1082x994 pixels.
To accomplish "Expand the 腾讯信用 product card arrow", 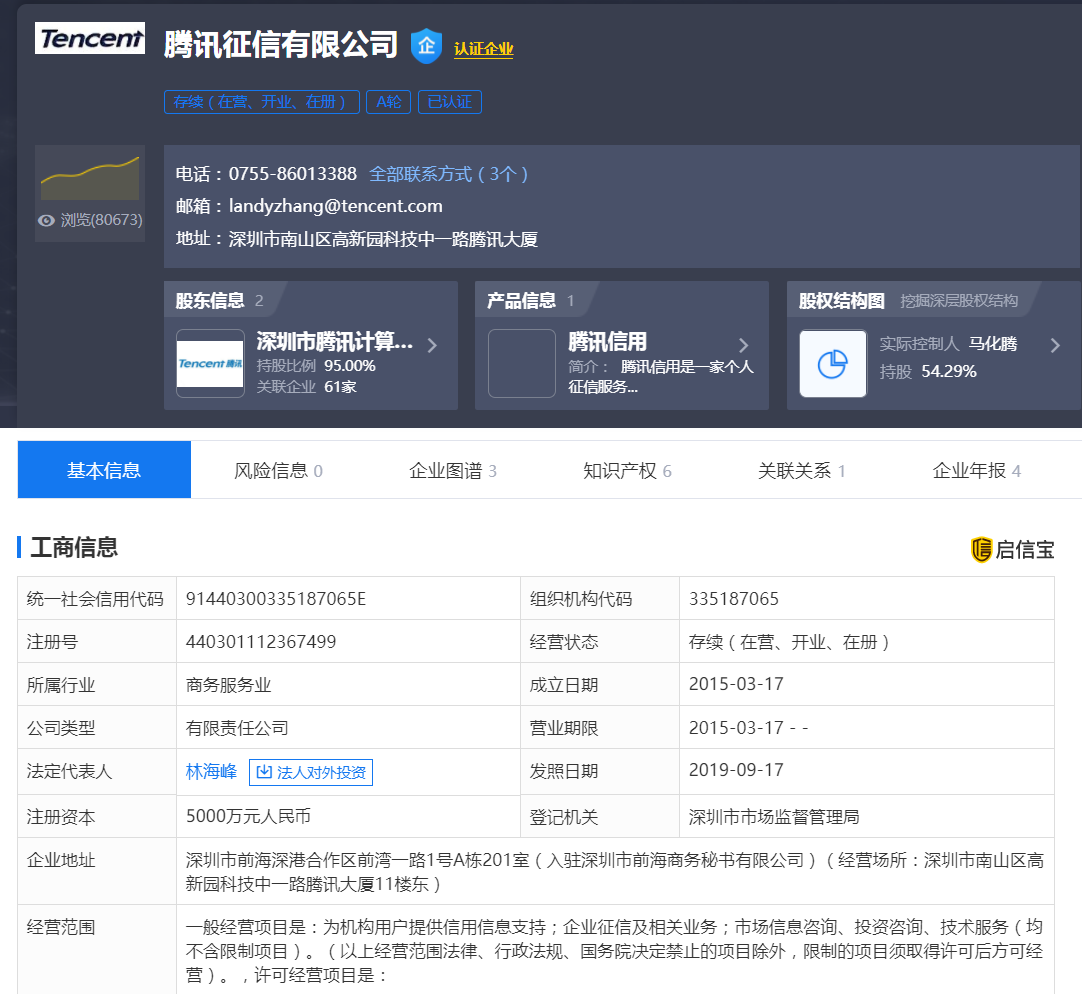I will [743, 346].
